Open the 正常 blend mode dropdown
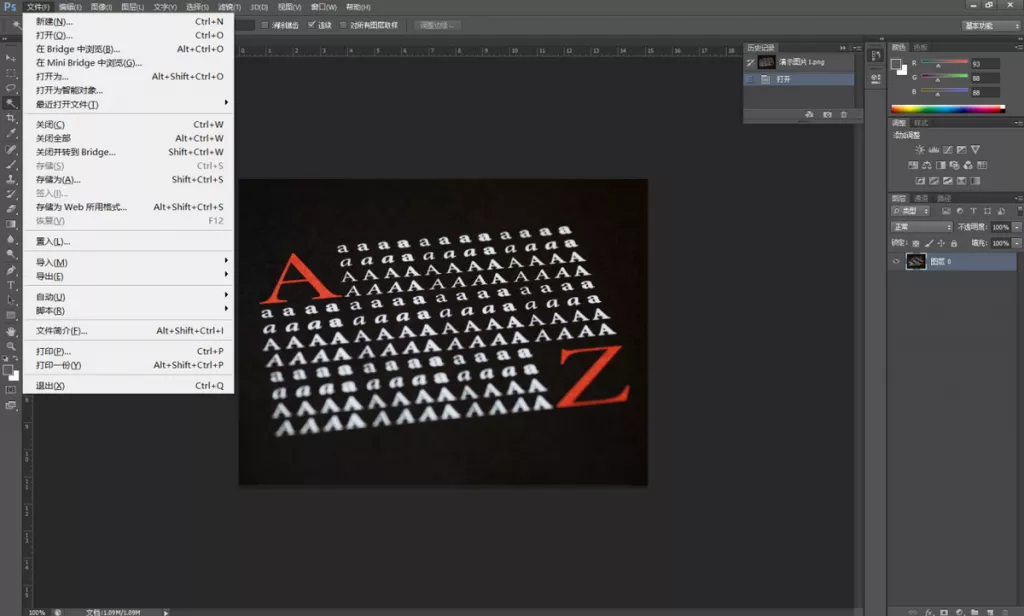The width and height of the screenshot is (1024, 616). [921, 227]
